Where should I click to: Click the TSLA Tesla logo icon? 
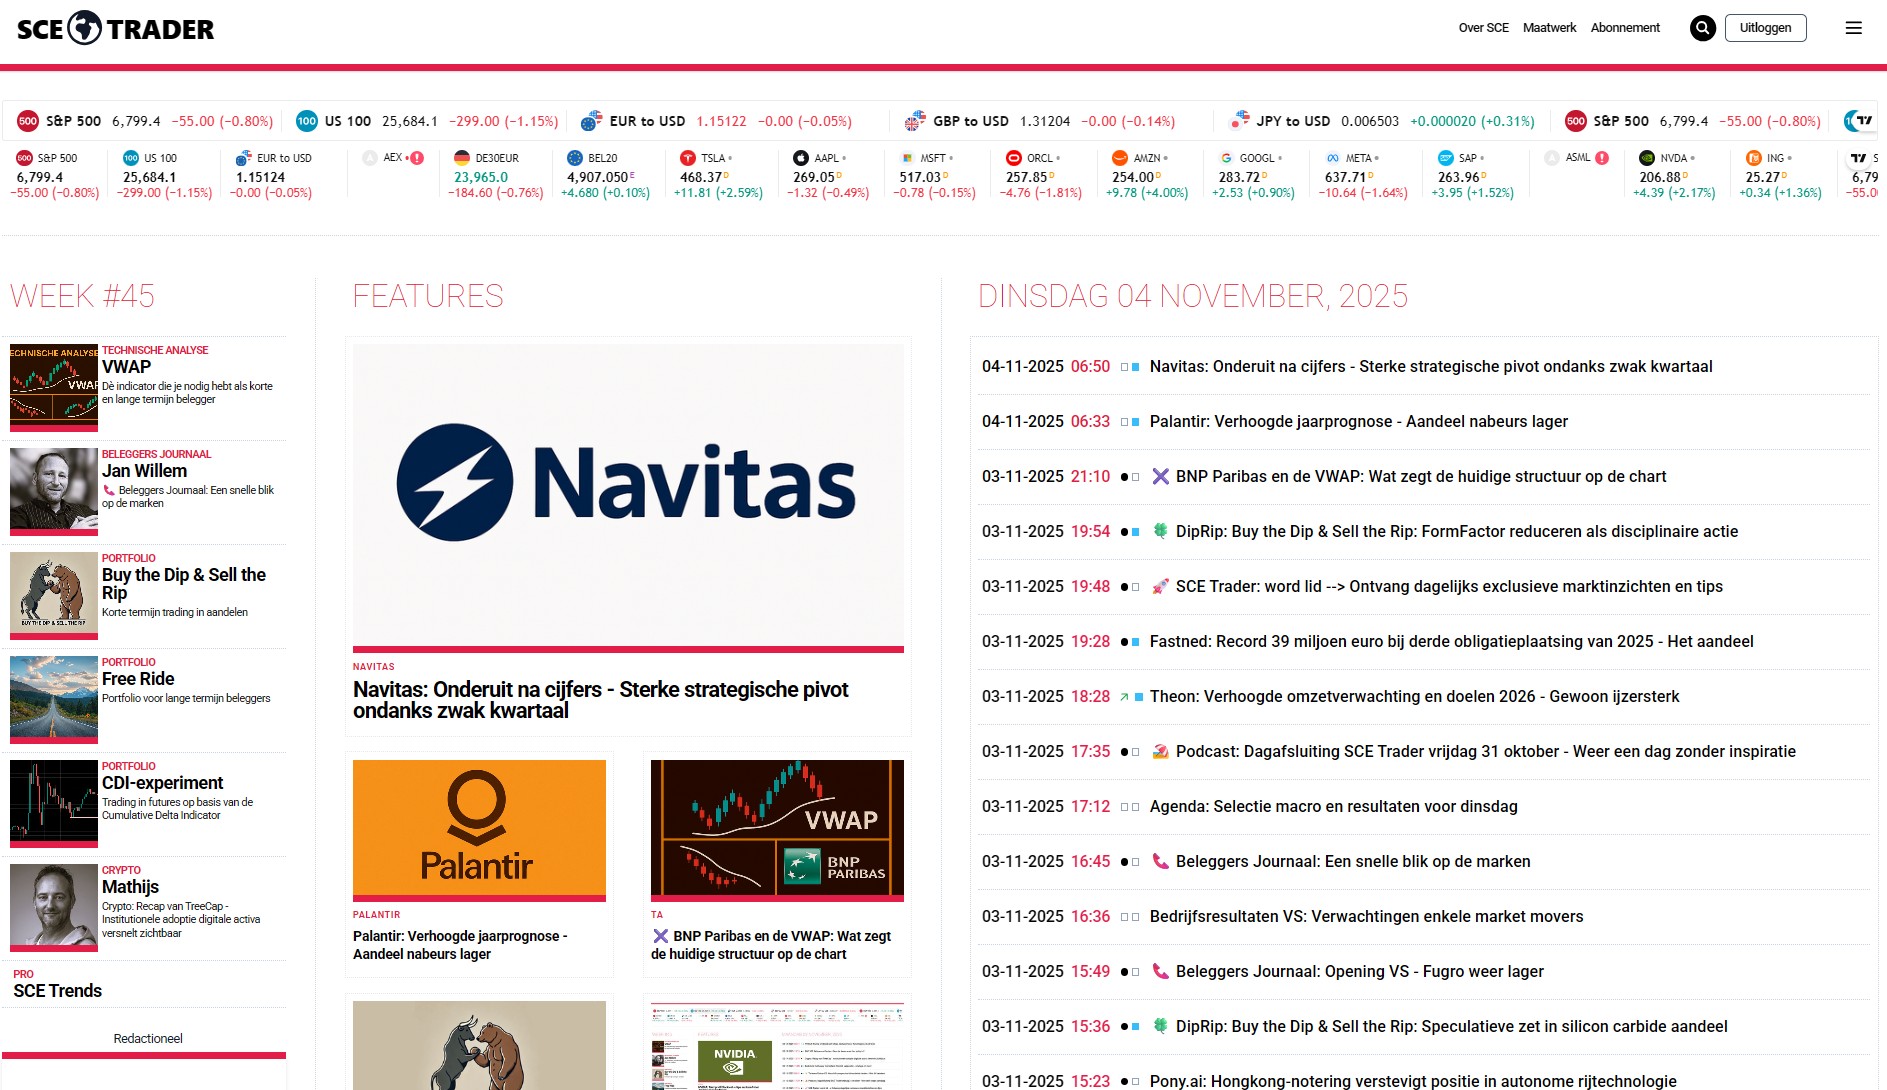click(688, 158)
